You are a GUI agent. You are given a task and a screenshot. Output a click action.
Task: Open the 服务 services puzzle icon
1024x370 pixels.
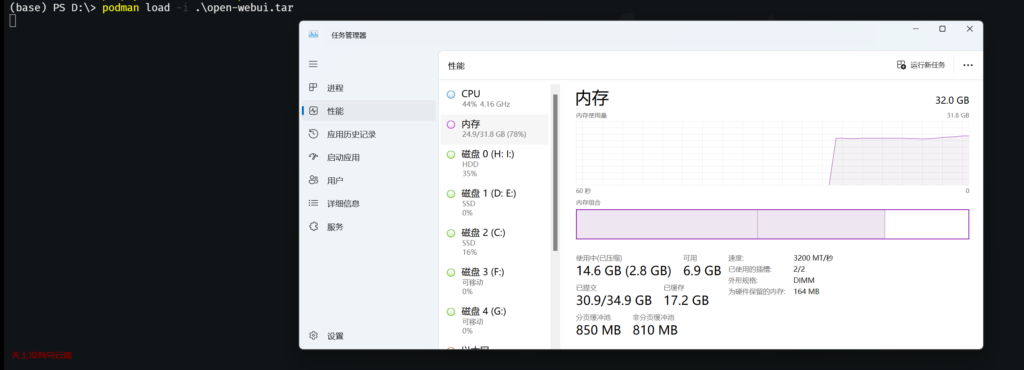click(313, 226)
